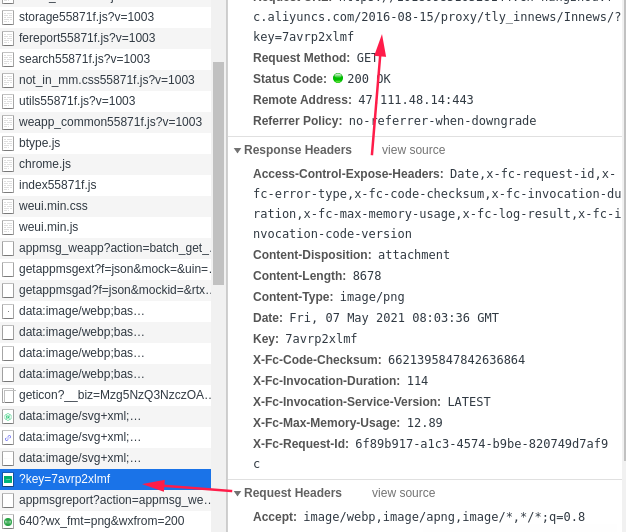The height and width of the screenshot is (532, 626).
Task: Click the green 200 OK status indicator
Action: pos(338,78)
